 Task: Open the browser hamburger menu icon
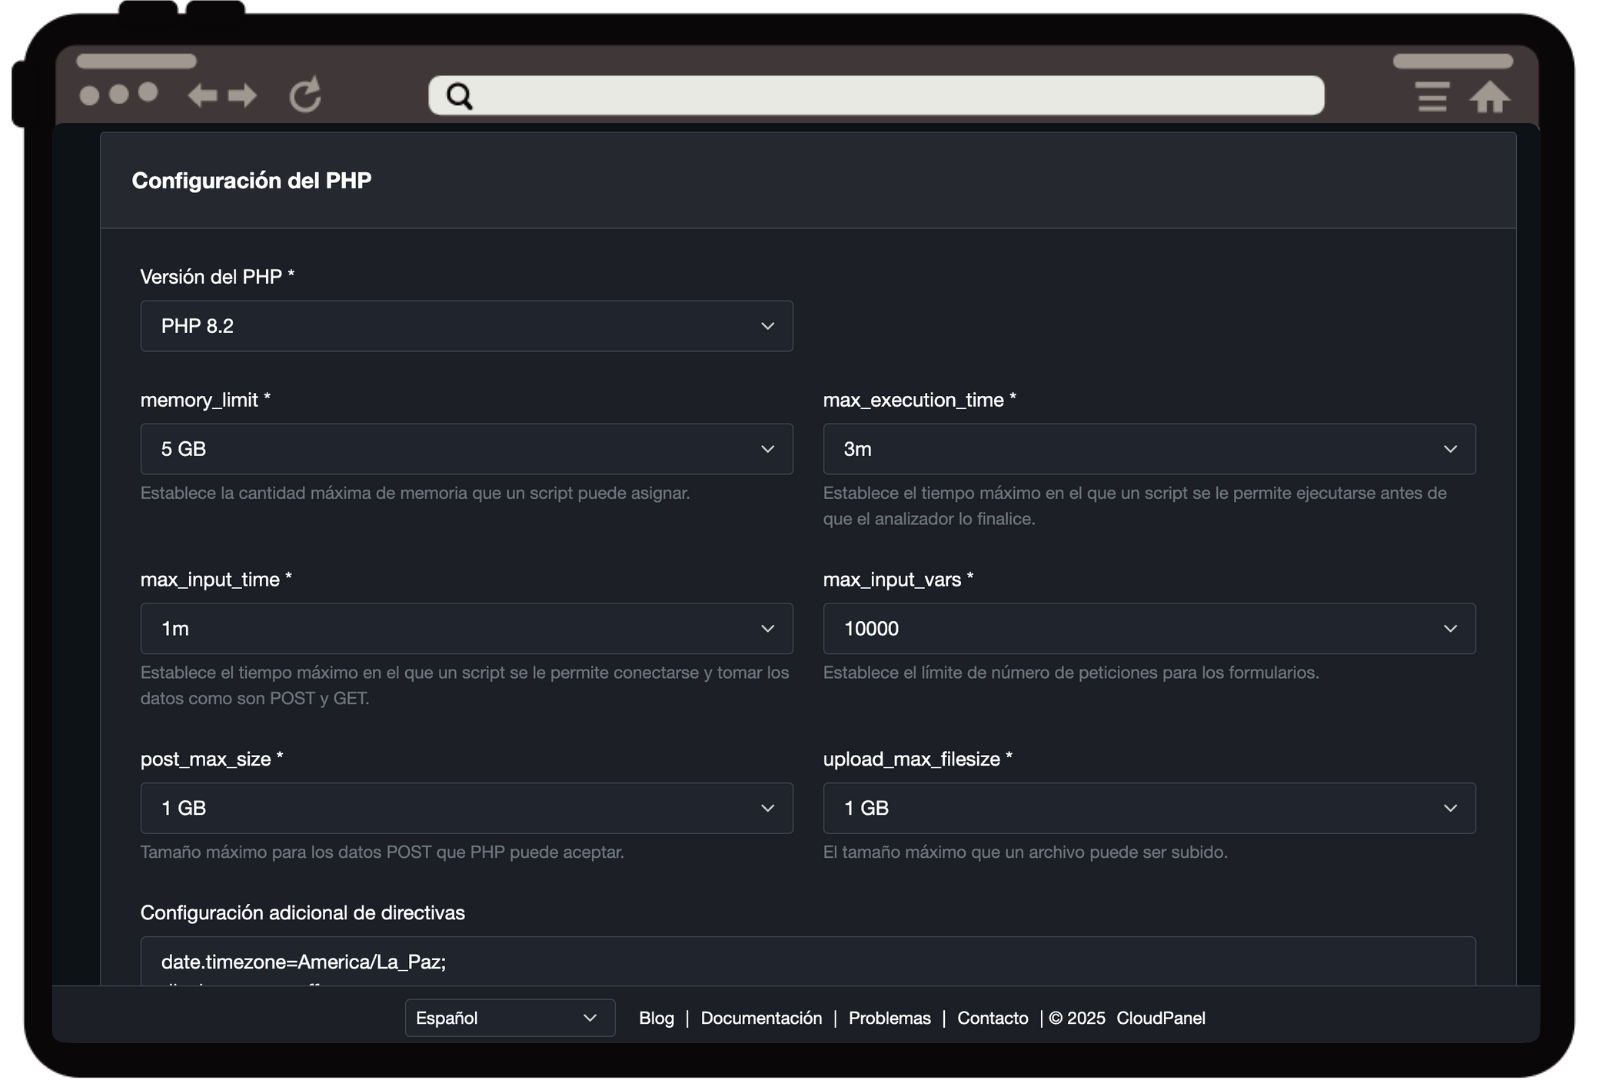[1432, 97]
